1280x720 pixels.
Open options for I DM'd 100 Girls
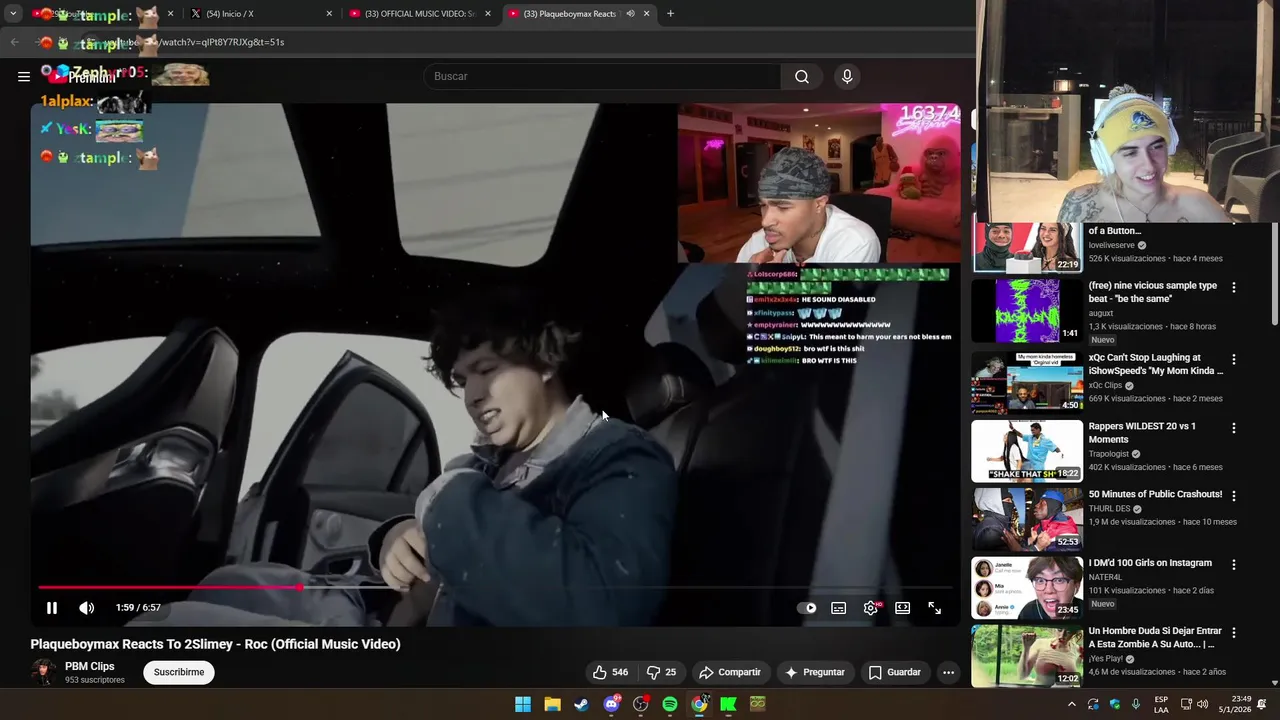1233,565
